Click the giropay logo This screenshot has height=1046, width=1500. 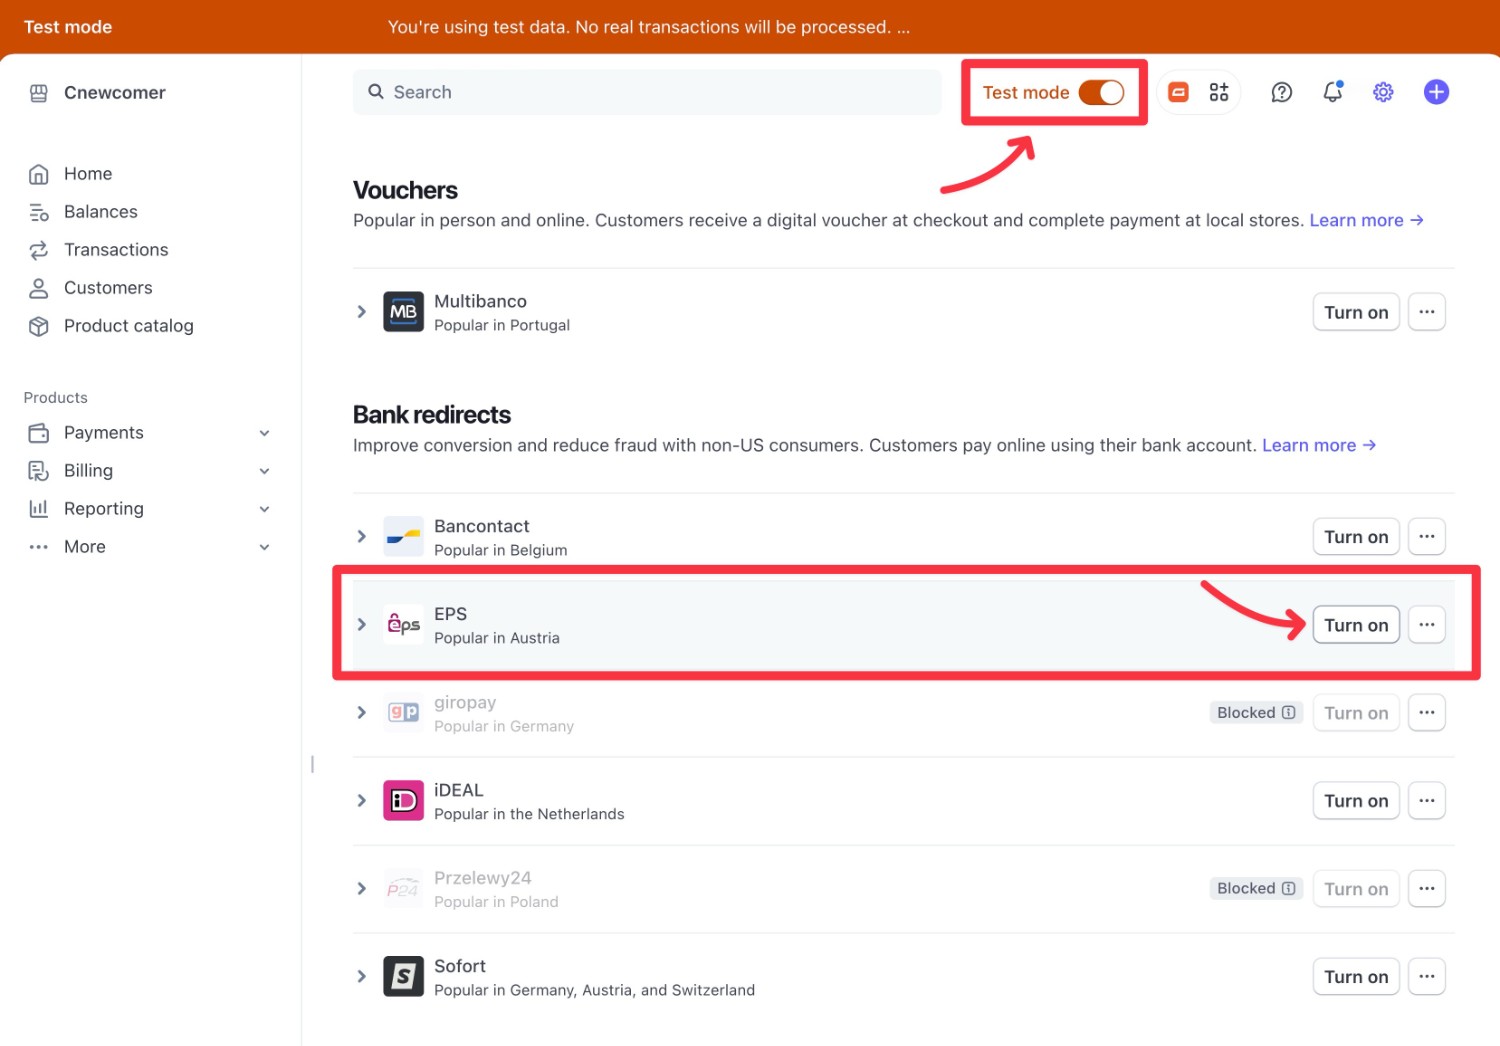[404, 713]
